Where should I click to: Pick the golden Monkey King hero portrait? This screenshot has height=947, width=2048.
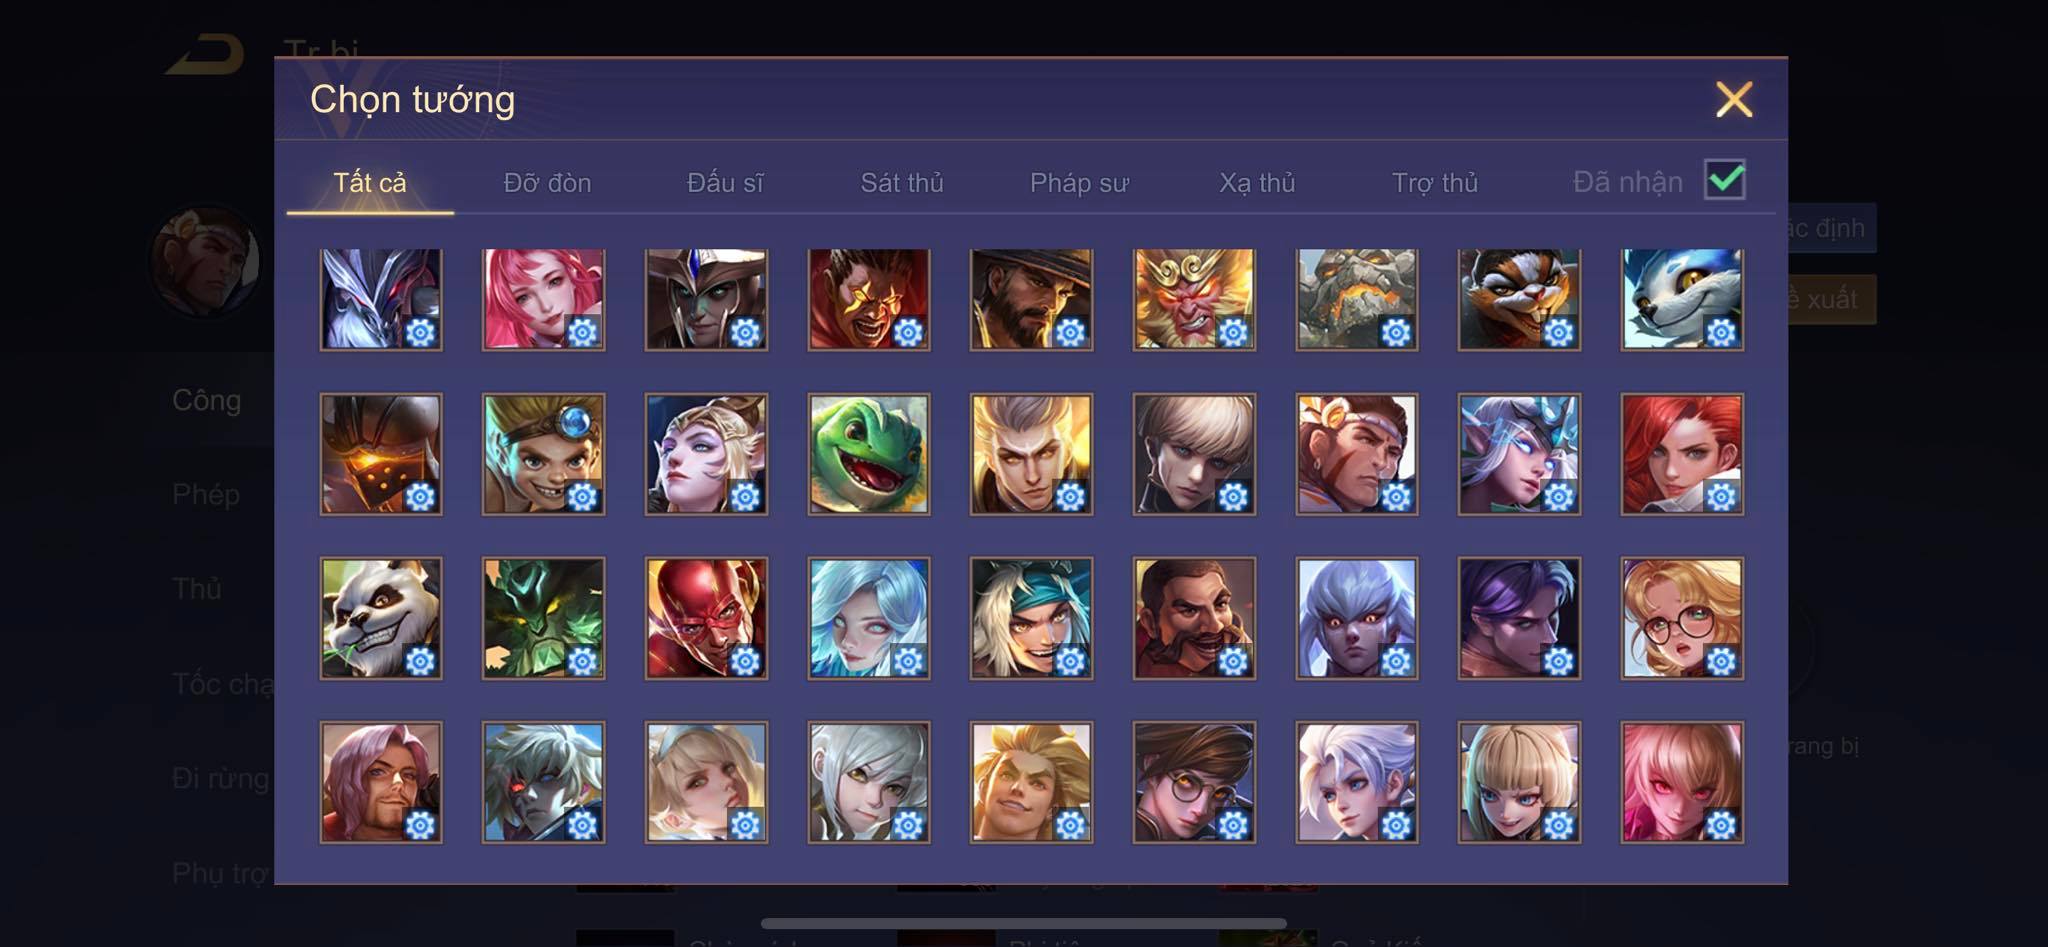tap(1194, 298)
